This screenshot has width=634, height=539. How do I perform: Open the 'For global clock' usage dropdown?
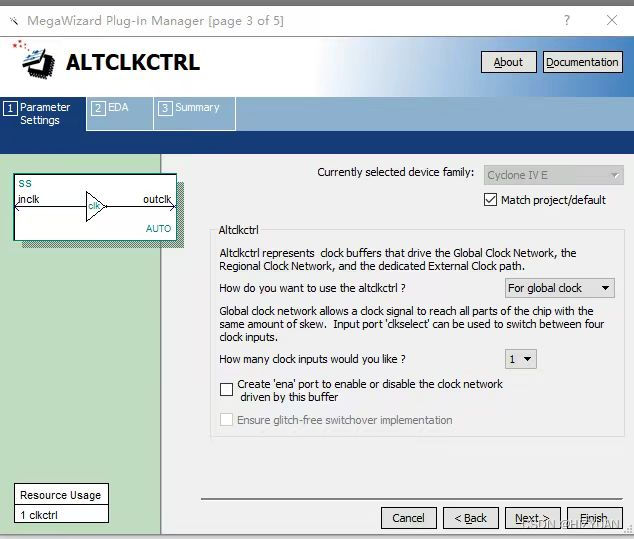pos(560,288)
